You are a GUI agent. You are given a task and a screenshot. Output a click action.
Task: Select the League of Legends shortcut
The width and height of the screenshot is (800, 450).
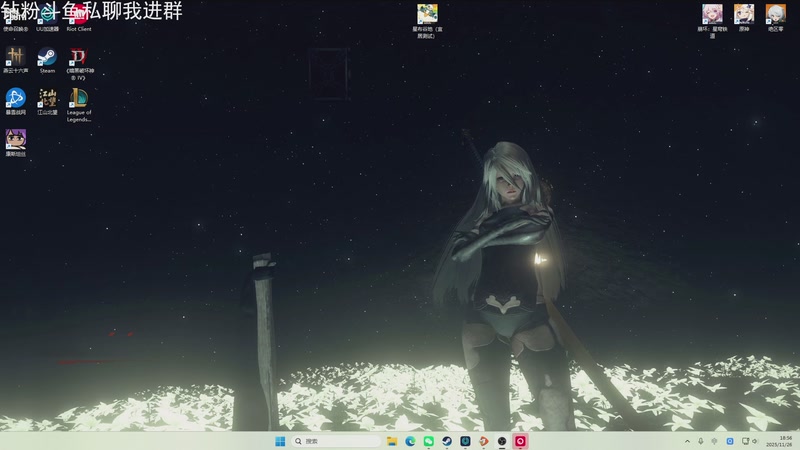(79, 105)
